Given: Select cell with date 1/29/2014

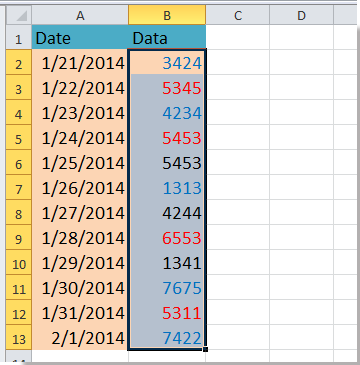Looking at the screenshot, I should 80,262.
